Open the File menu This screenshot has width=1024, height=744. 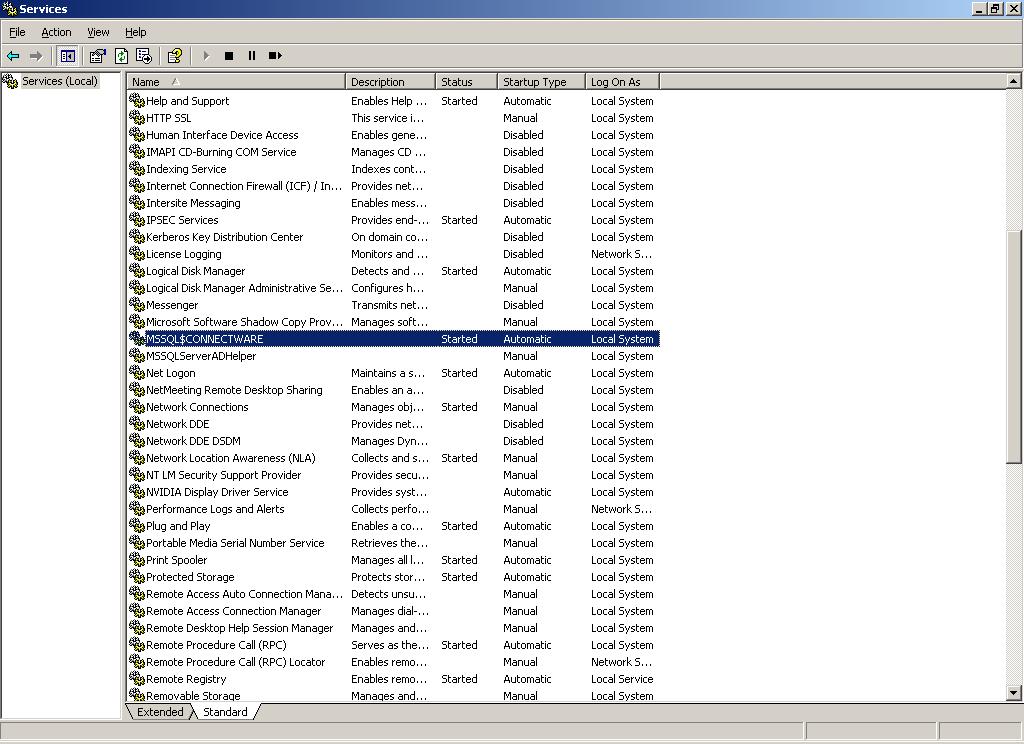click(x=17, y=32)
